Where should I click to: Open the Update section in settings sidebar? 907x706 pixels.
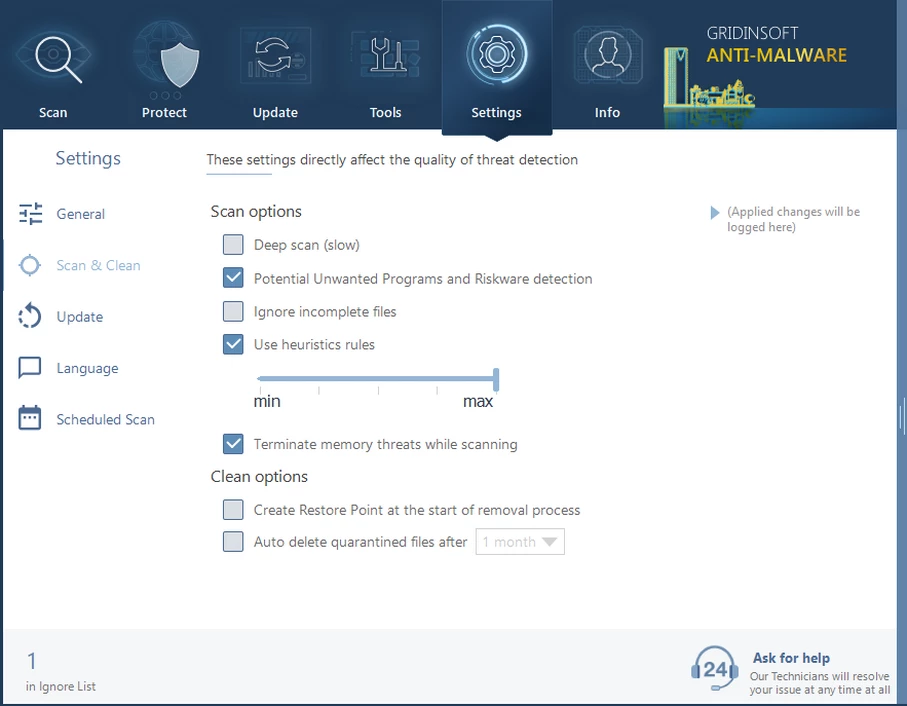80,317
